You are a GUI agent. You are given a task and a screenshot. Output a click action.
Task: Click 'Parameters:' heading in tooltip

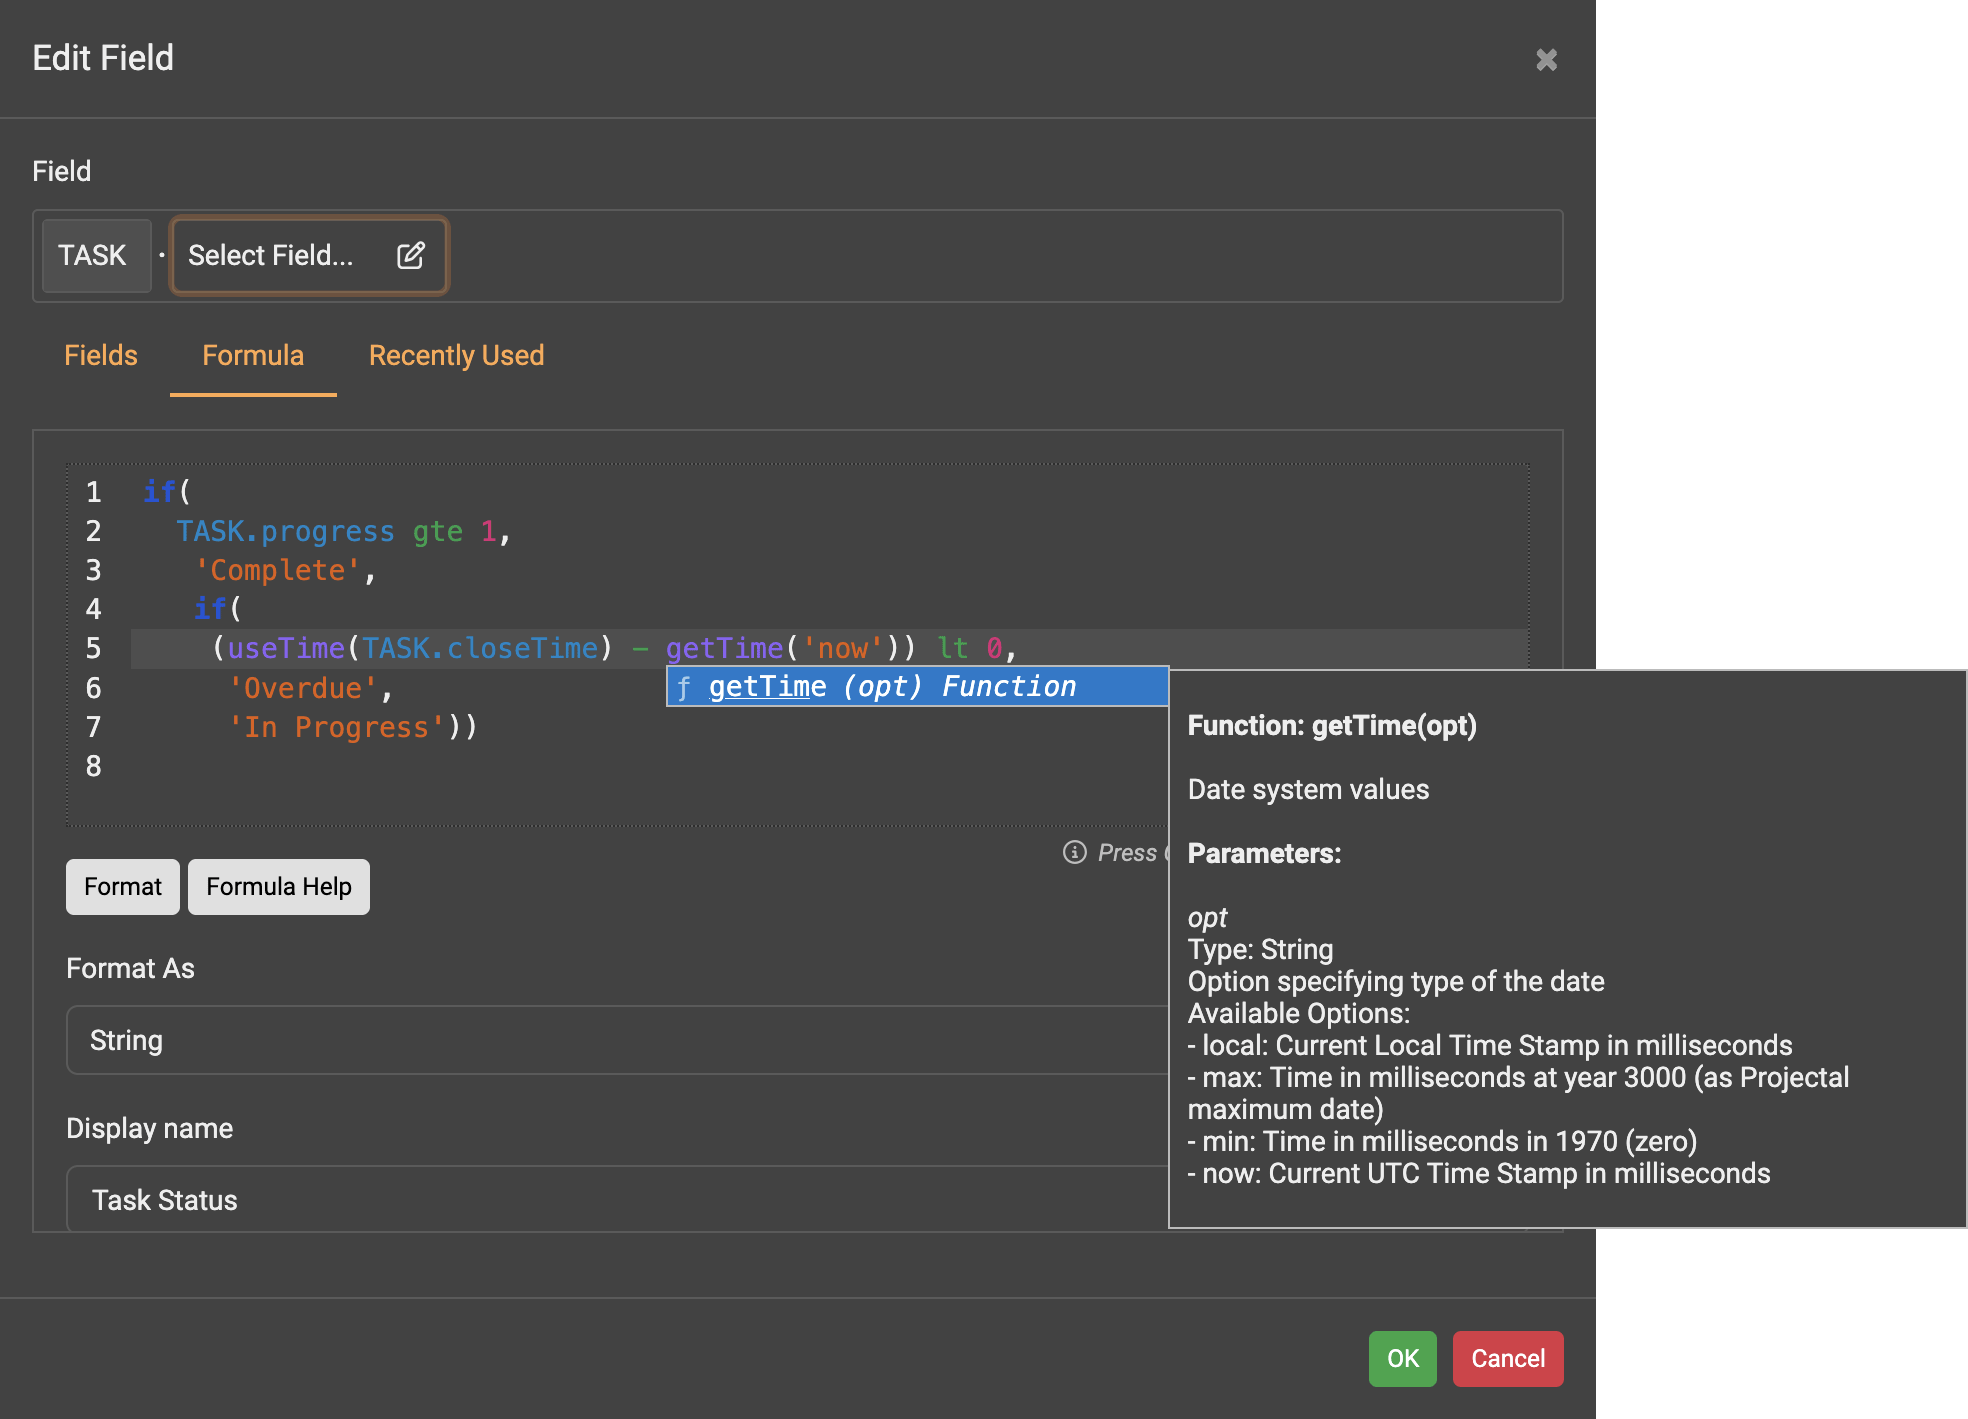[1264, 854]
